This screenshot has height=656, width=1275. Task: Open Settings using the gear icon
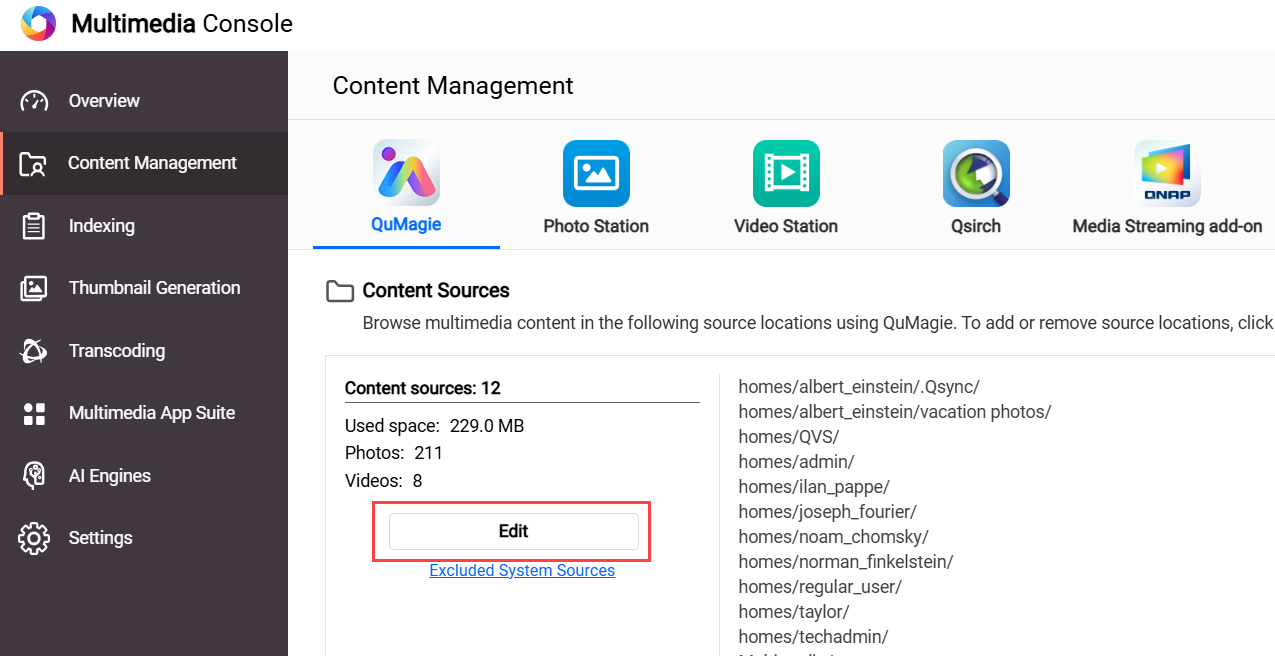(x=34, y=538)
